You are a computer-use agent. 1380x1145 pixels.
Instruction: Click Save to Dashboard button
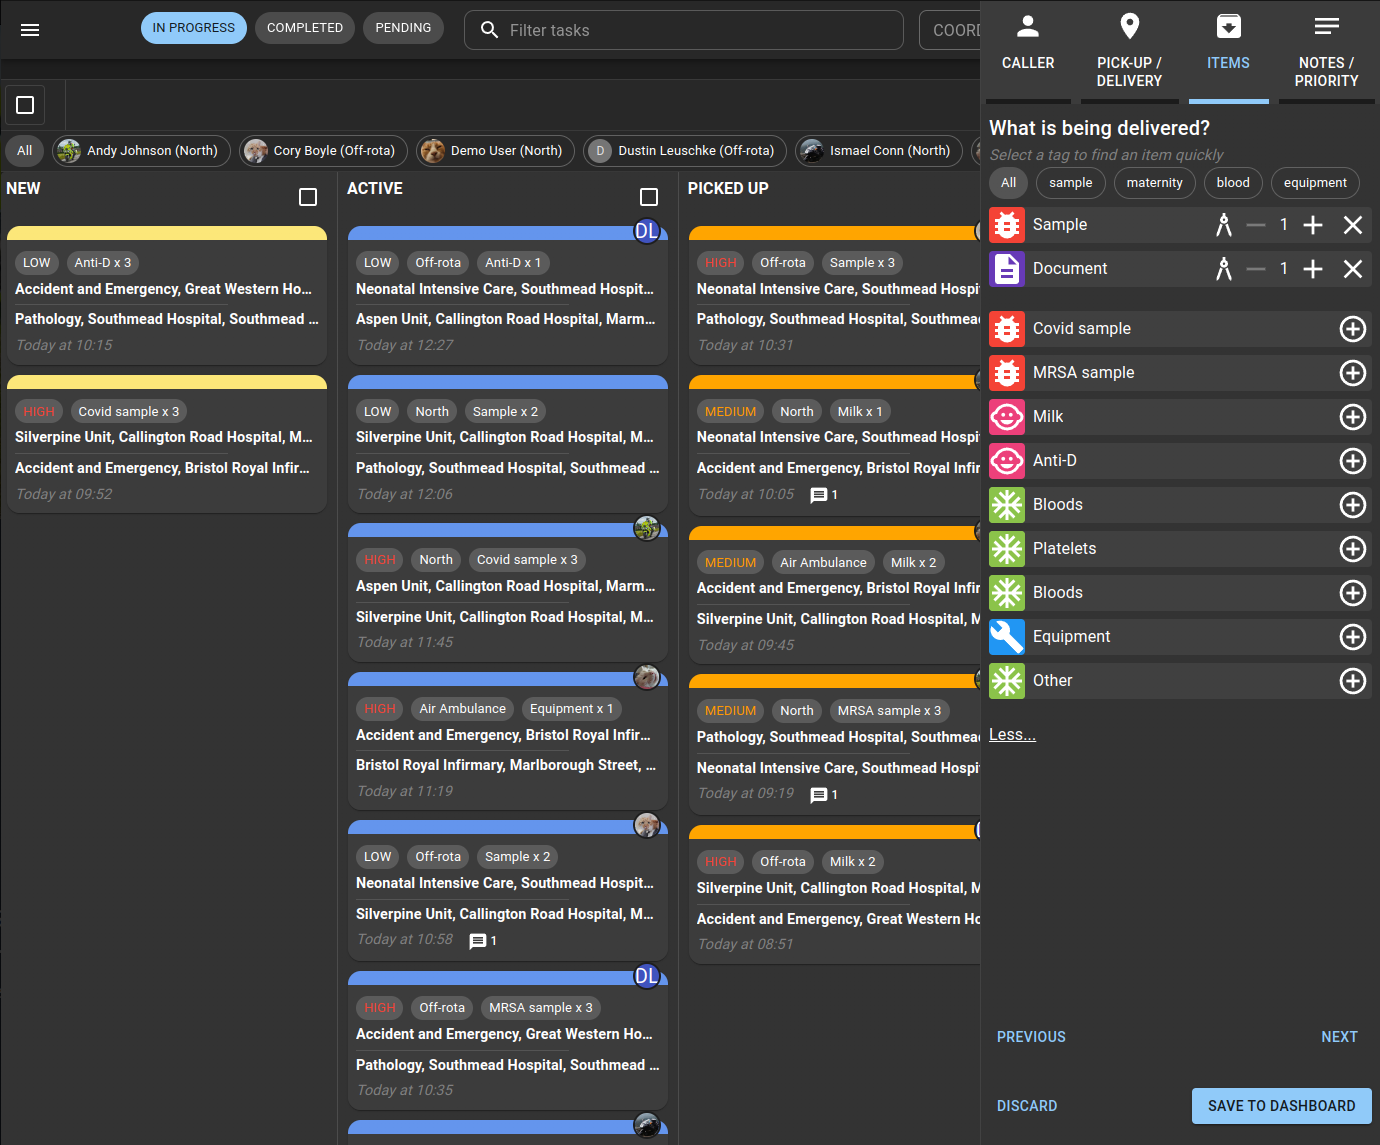point(1281,1106)
